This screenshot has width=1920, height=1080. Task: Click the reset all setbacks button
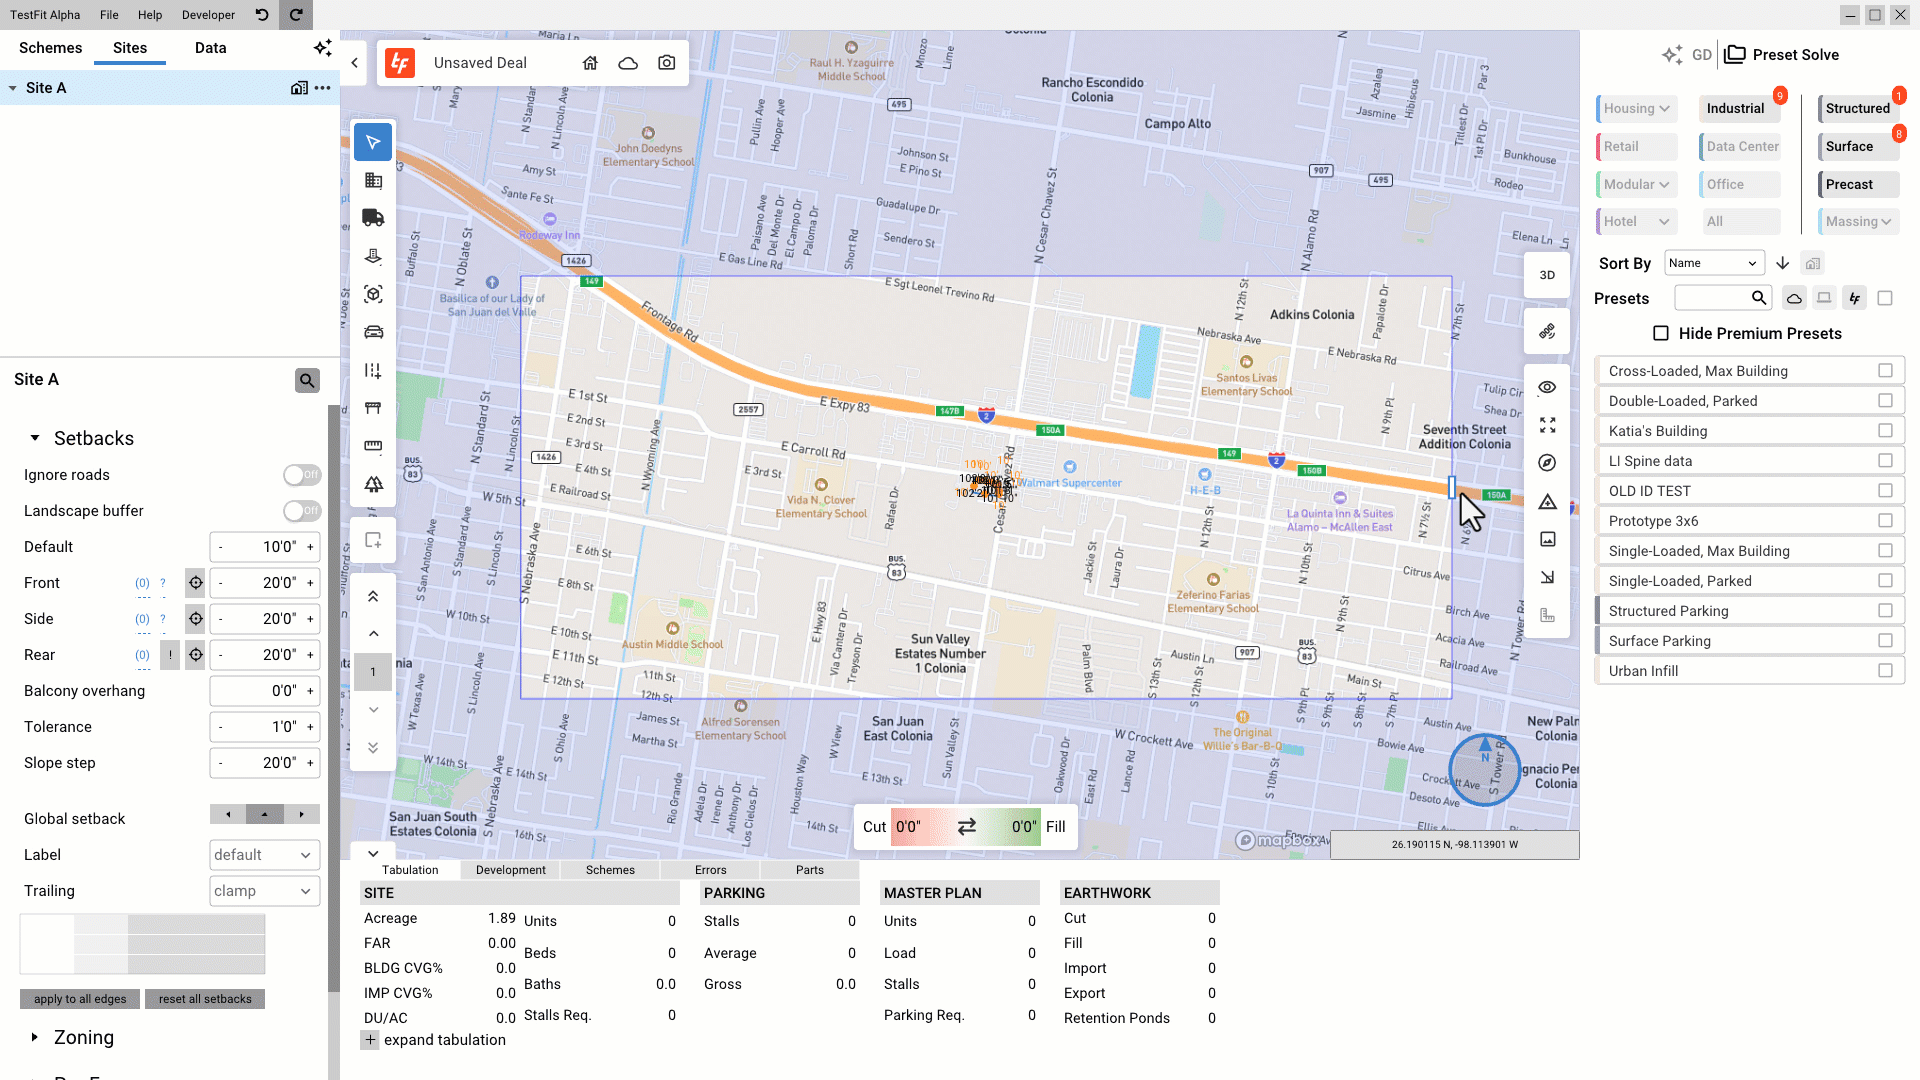coord(205,999)
